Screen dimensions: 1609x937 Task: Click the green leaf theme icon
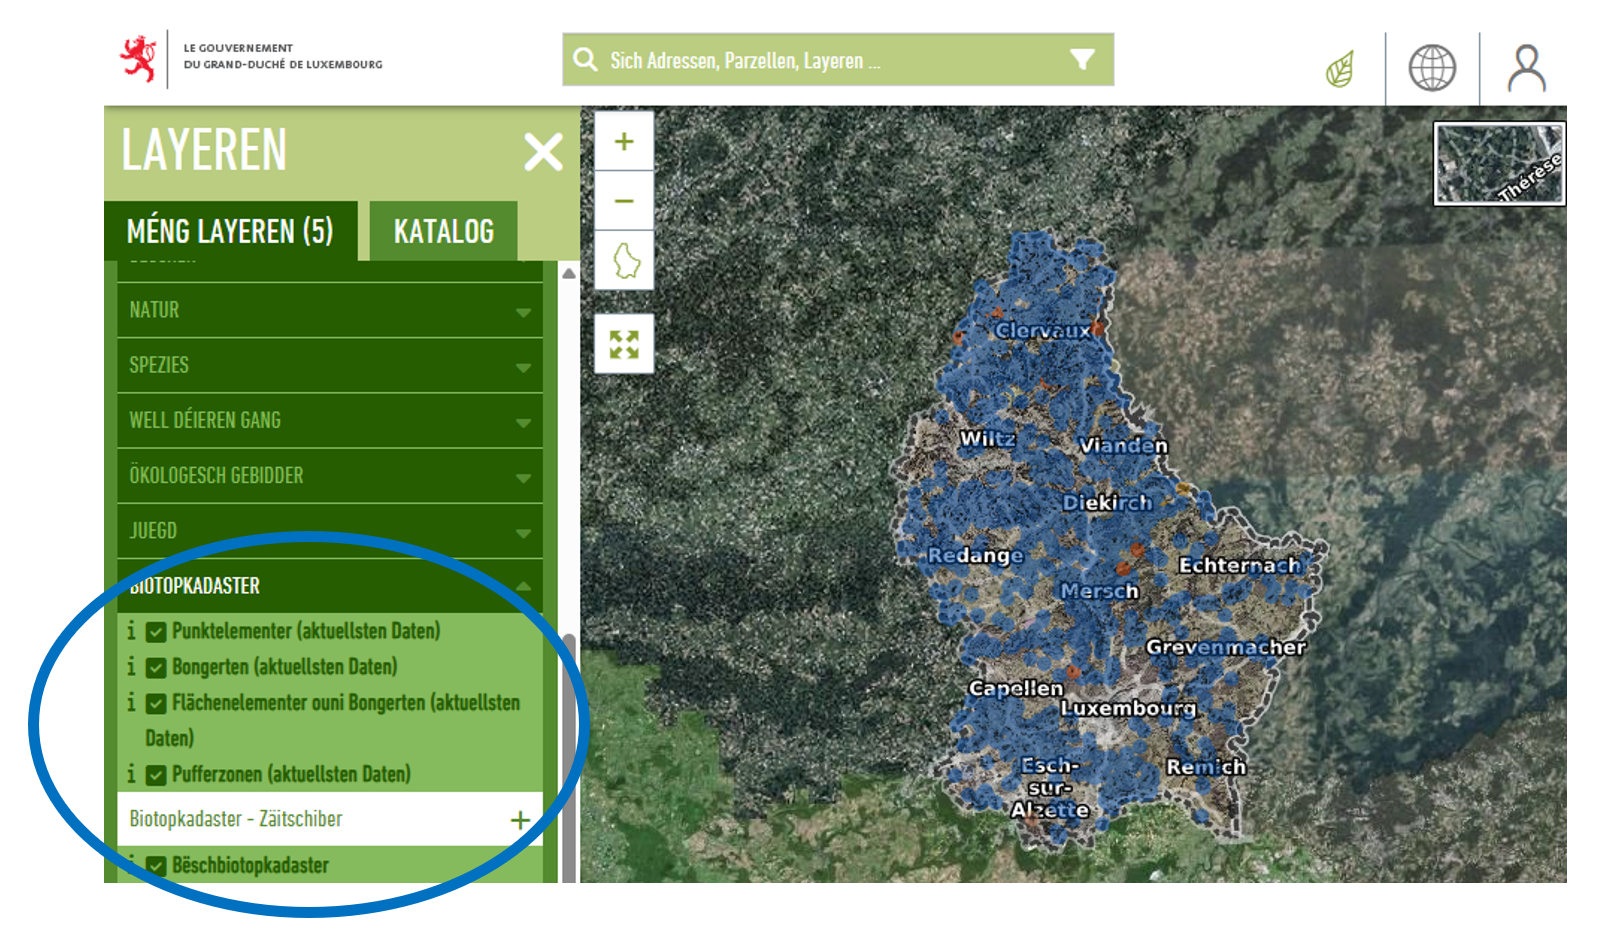(1340, 69)
